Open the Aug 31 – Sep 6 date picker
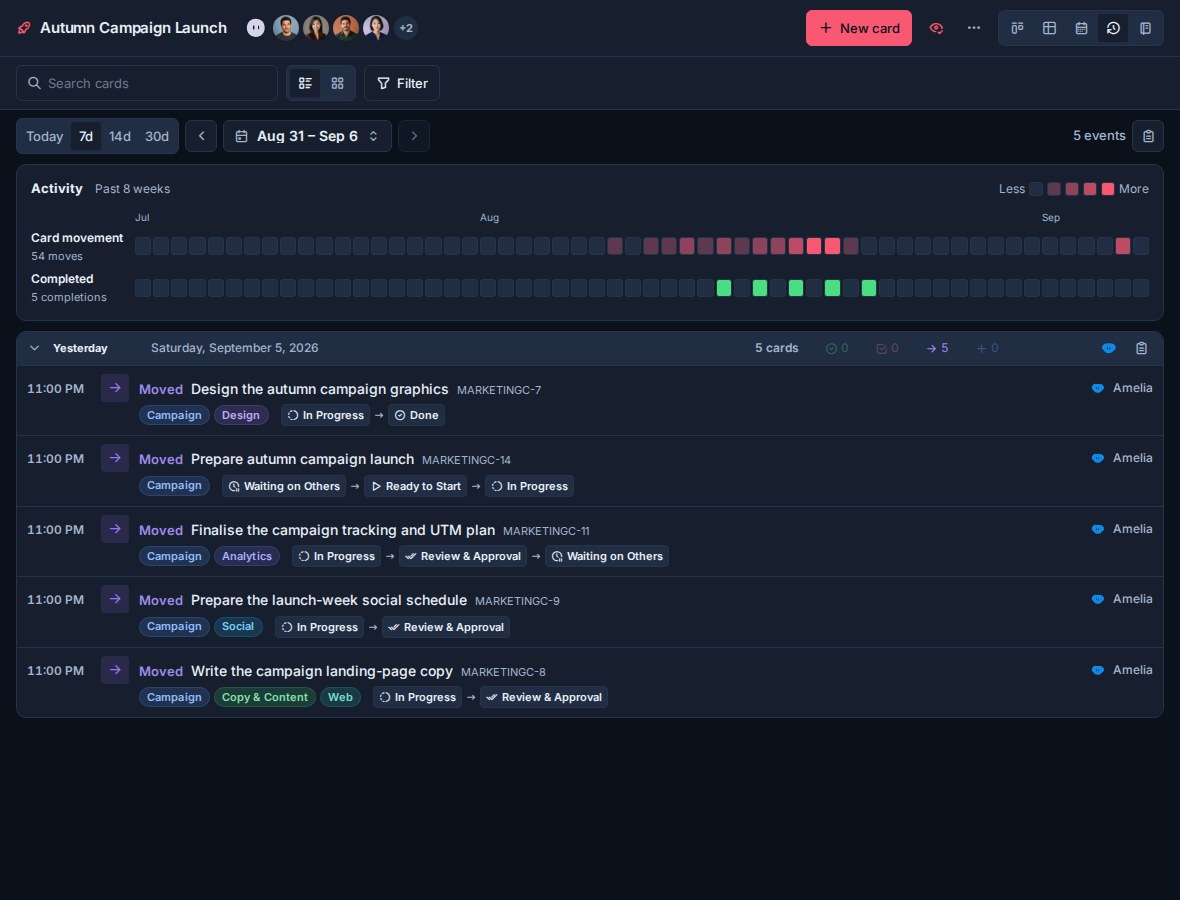 307,136
